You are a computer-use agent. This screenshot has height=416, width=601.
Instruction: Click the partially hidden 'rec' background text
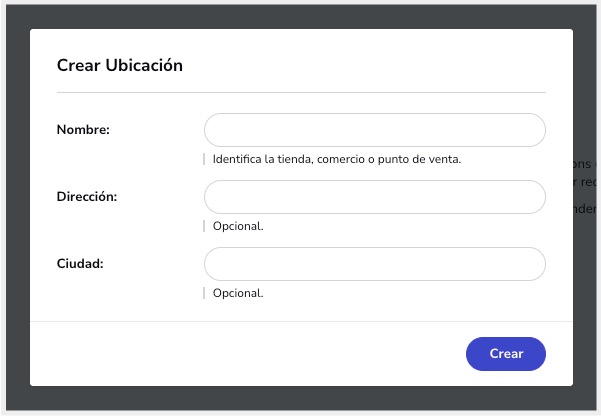point(585,182)
